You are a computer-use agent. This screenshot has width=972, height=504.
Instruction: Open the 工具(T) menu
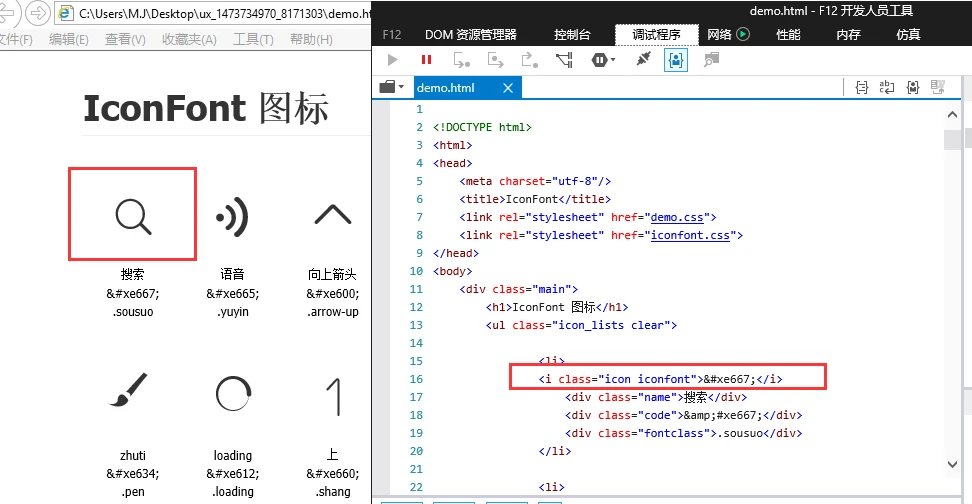coord(253,40)
